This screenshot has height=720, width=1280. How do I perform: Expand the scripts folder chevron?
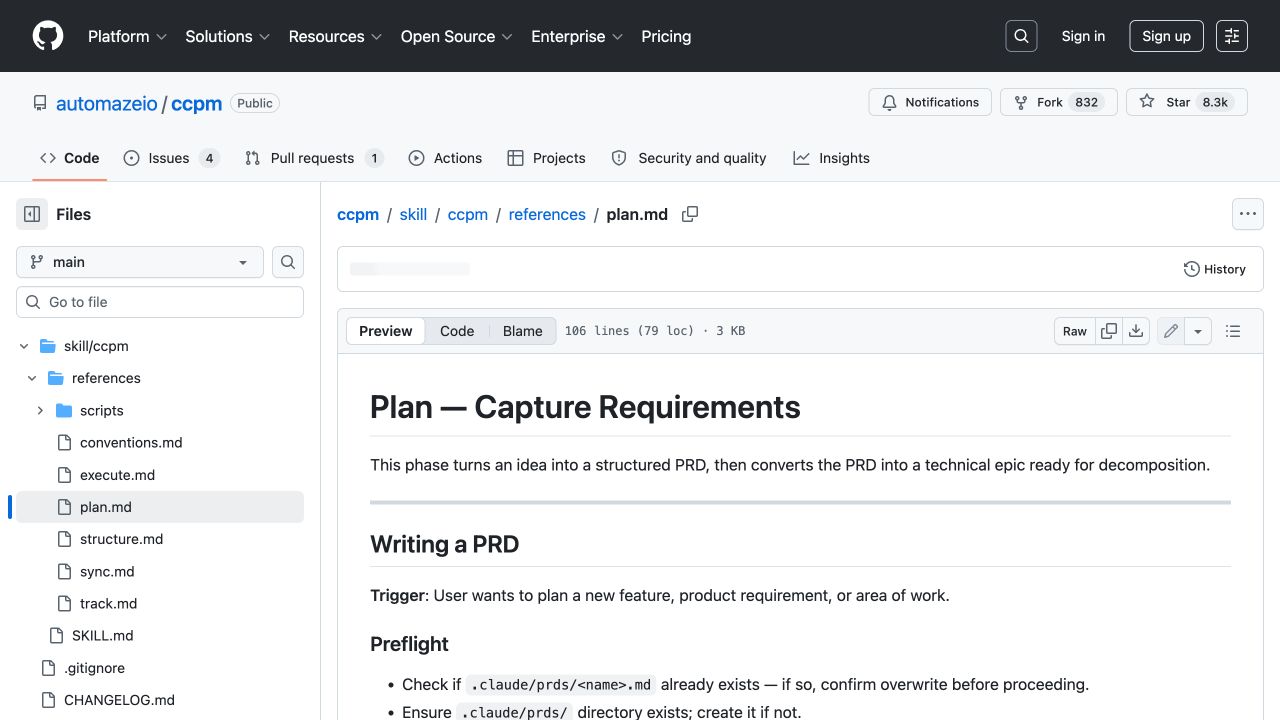point(40,410)
